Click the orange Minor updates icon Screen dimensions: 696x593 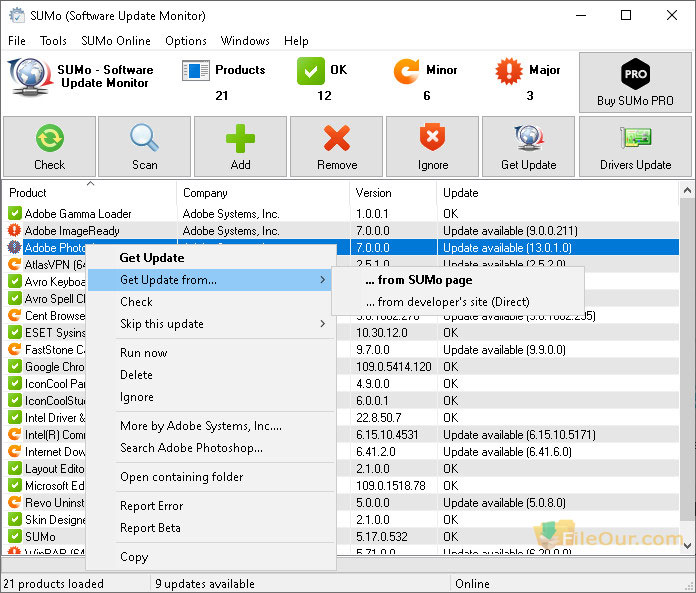click(x=406, y=71)
